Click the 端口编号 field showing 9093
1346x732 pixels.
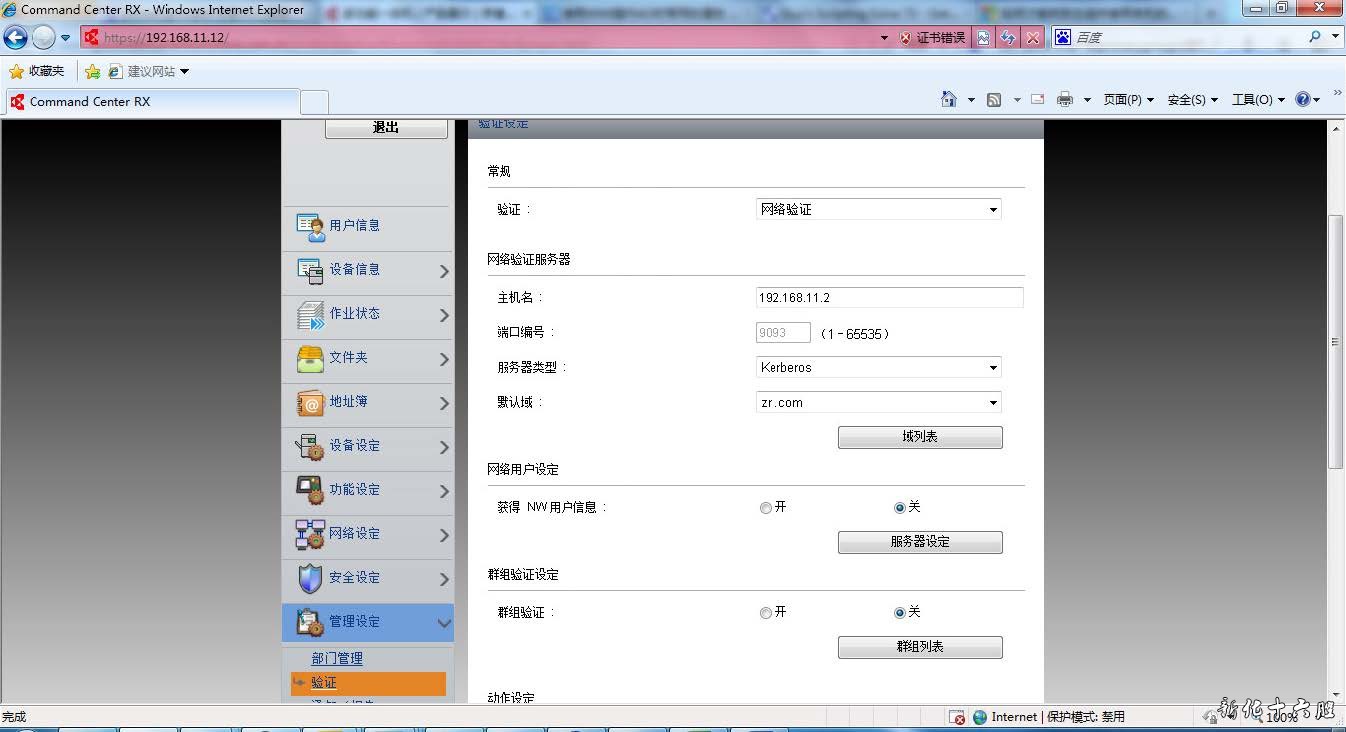click(x=783, y=333)
